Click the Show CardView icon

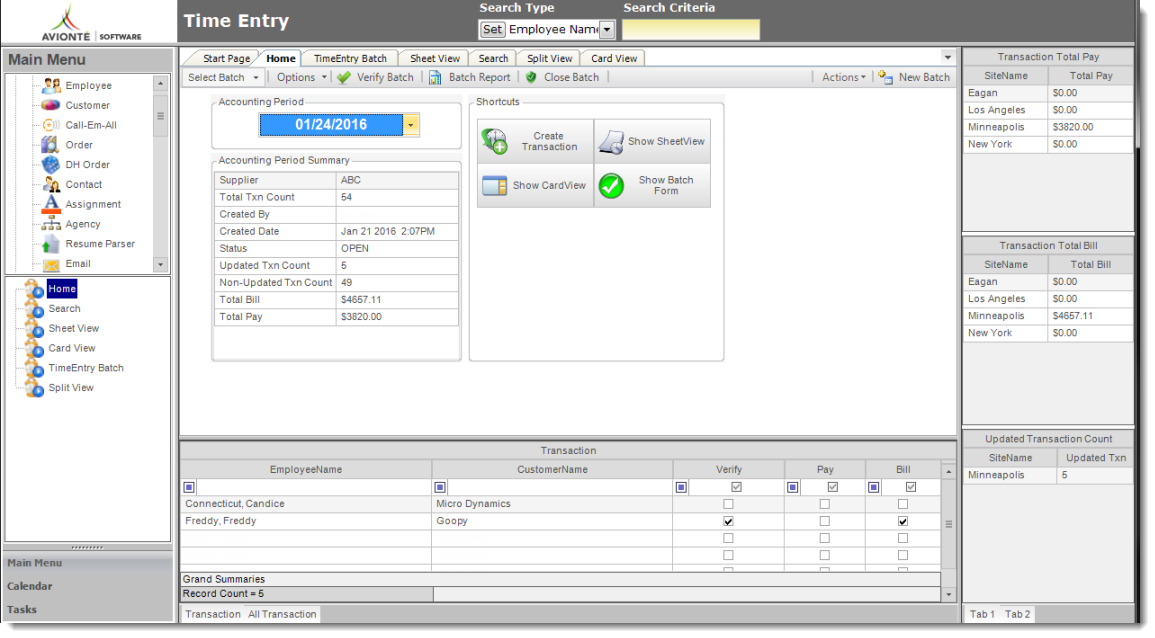(x=495, y=186)
